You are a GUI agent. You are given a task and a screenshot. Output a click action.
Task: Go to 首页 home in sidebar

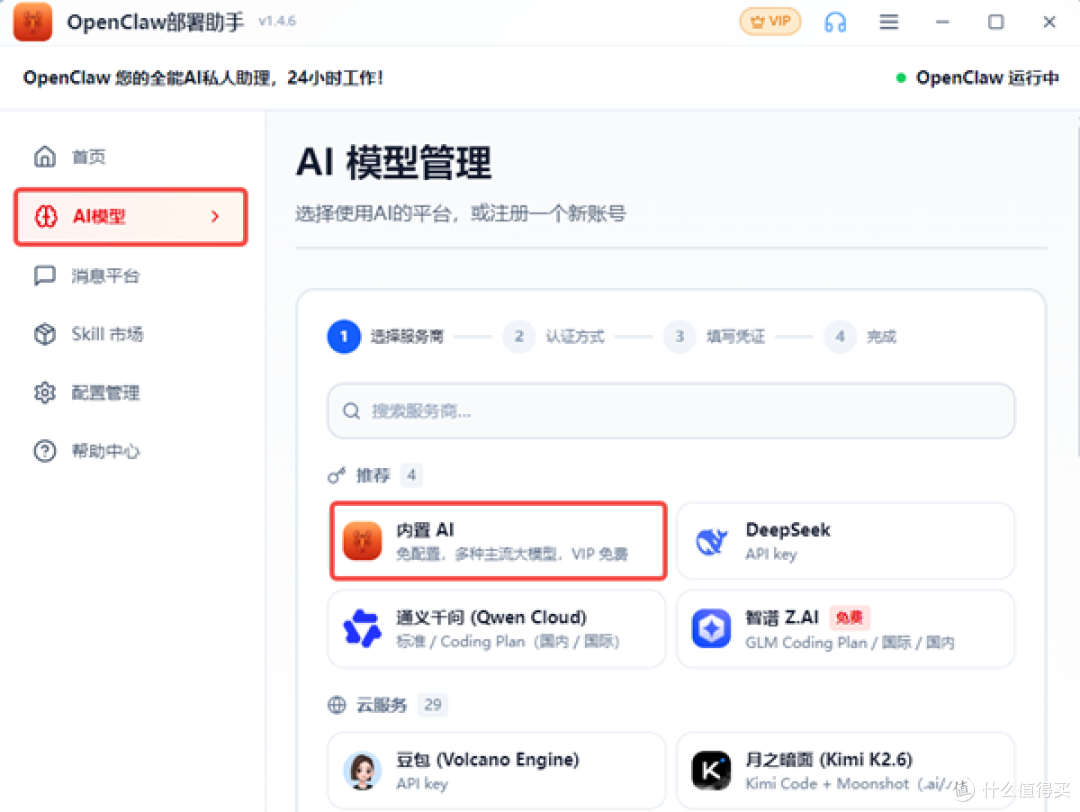pyautogui.click(x=131, y=157)
